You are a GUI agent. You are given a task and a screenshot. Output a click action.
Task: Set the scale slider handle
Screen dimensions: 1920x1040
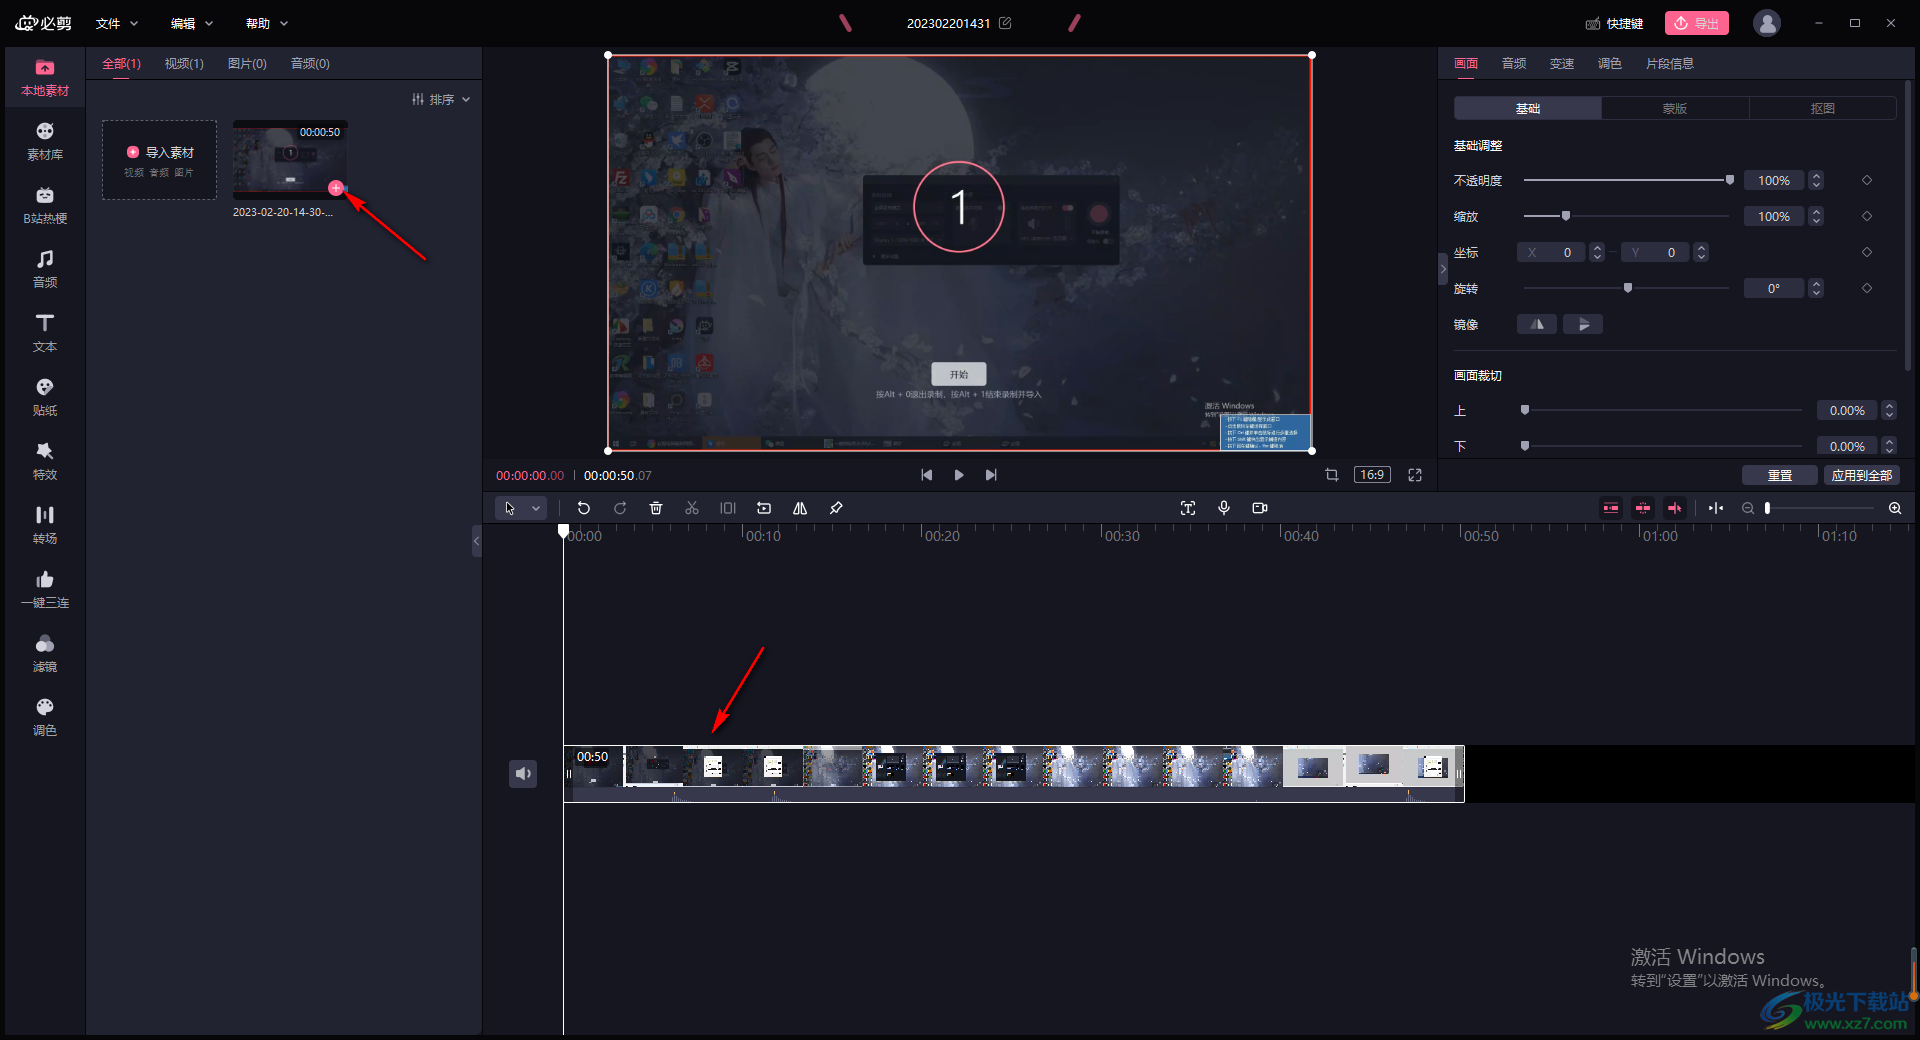coord(1566,216)
